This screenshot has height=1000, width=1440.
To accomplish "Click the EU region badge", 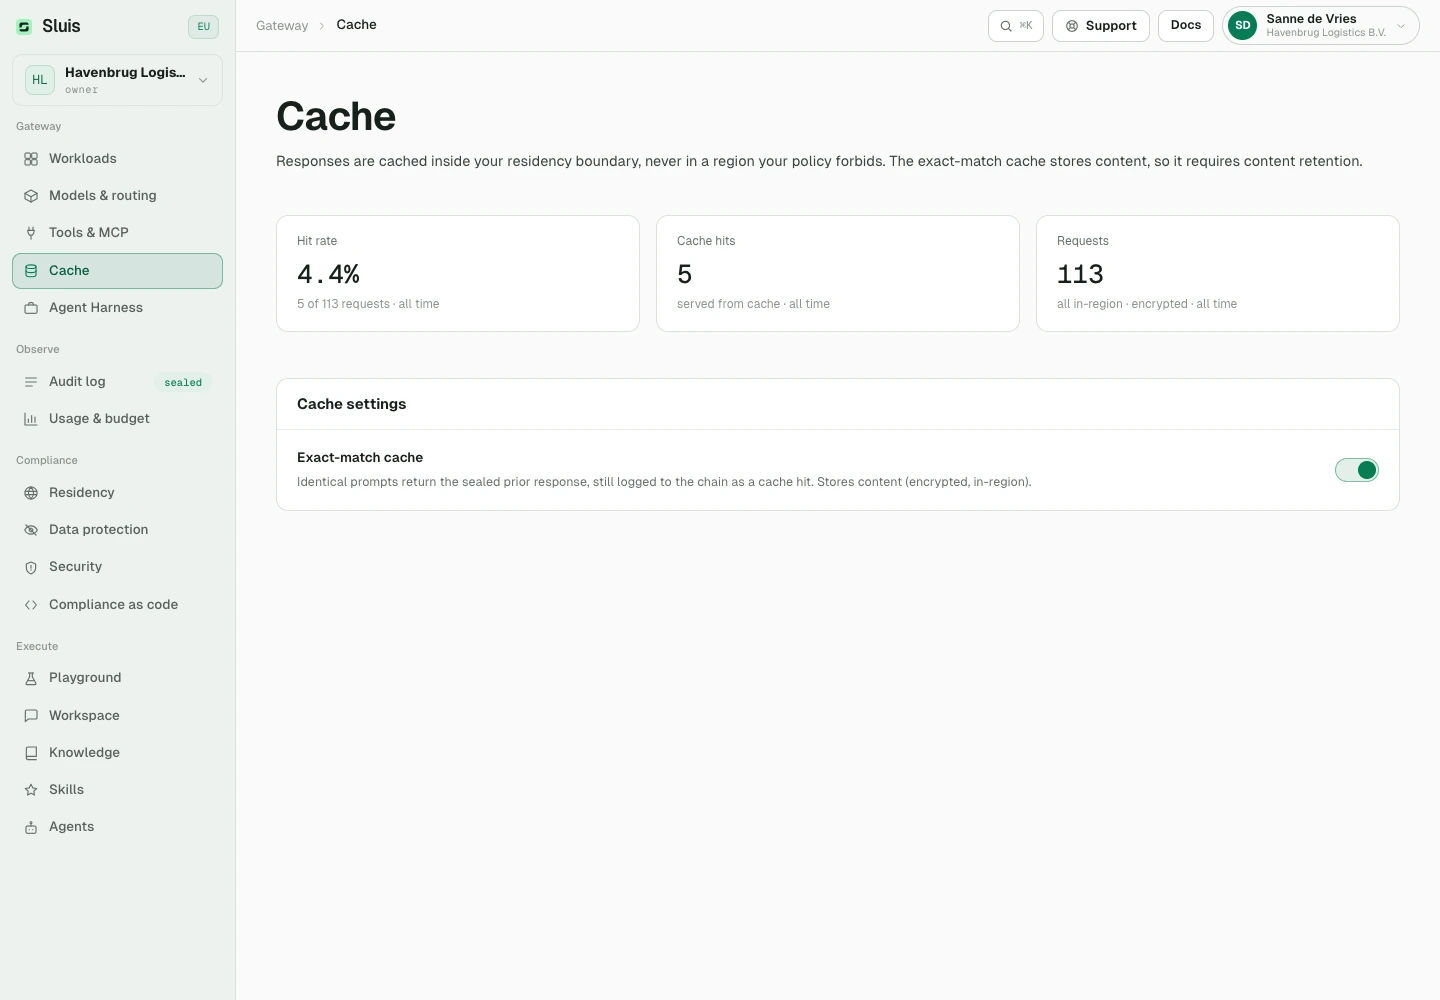I will (x=203, y=27).
